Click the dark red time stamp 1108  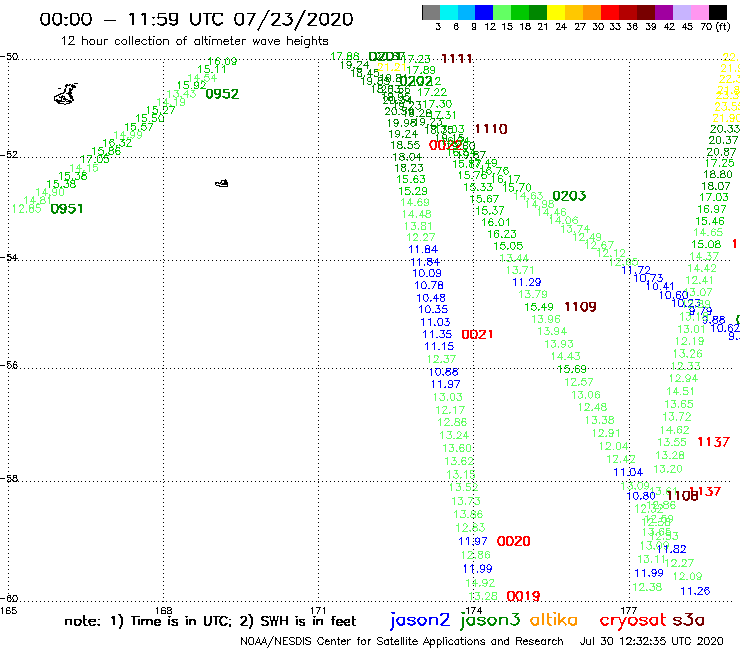682,496
